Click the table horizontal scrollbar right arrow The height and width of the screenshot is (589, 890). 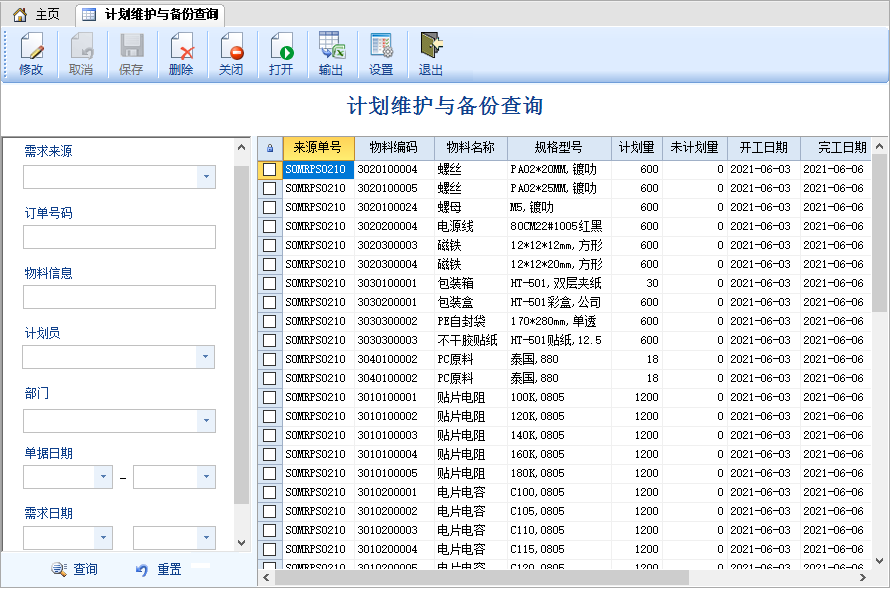tap(863, 578)
